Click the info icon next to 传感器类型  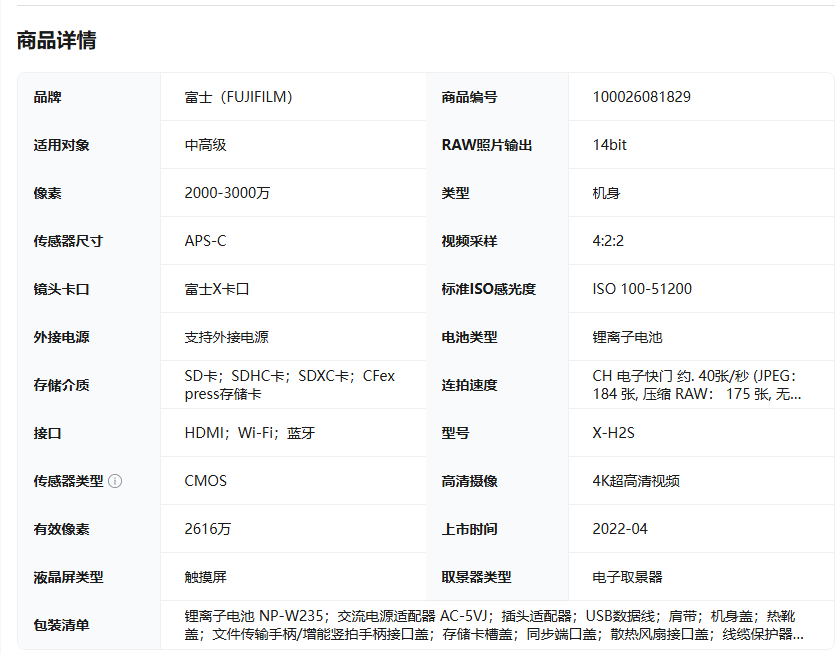point(115,481)
